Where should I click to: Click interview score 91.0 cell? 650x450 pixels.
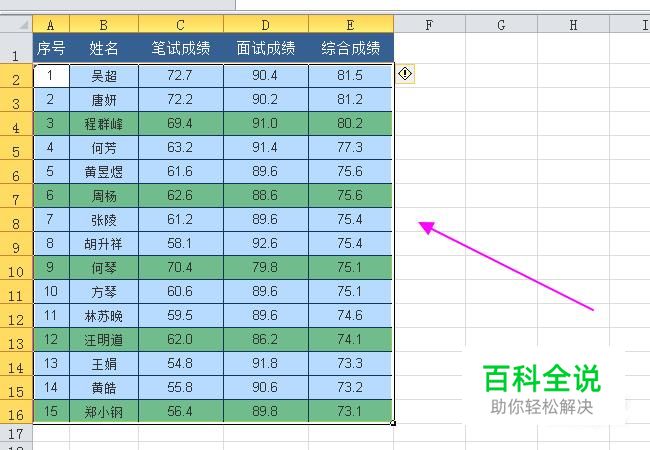pos(266,123)
